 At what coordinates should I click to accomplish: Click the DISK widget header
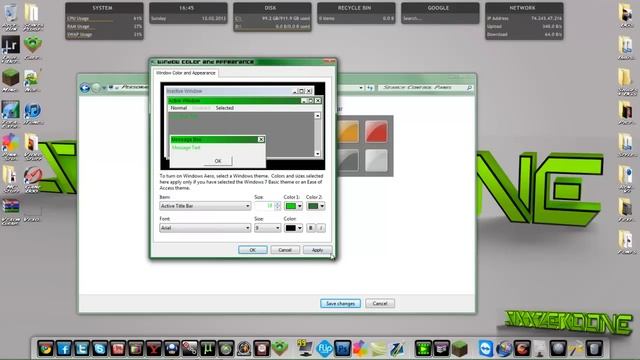coord(270,8)
